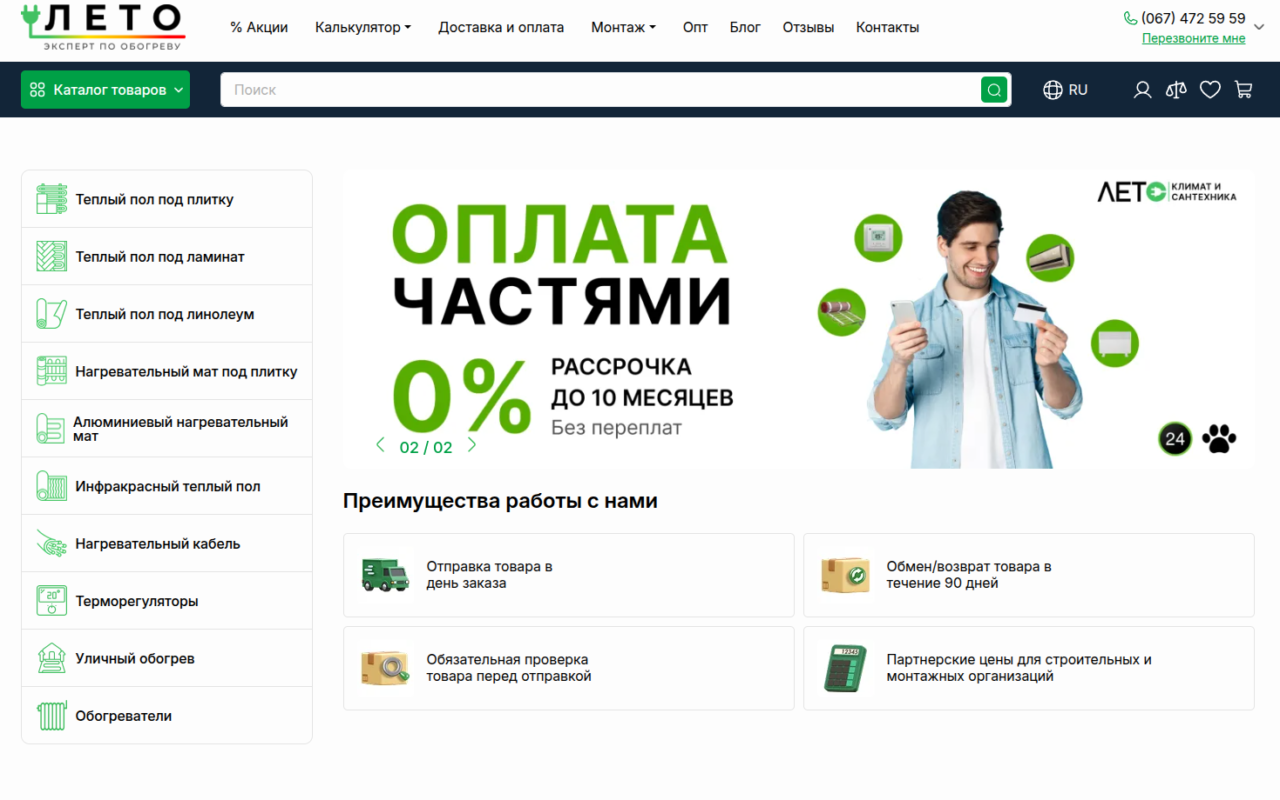Image resolution: width=1280 pixels, height=800 pixels.
Task: Expand the Каталог товаров dropdown
Action: [x=105, y=90]
